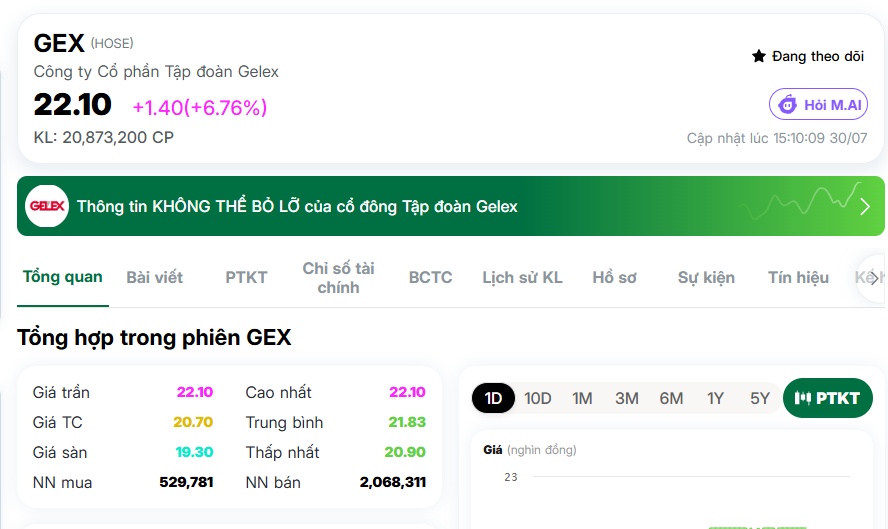This screenshot has height=529, width=888.
Task: Click the current price 22.10
Action: (x=72, y=105)
